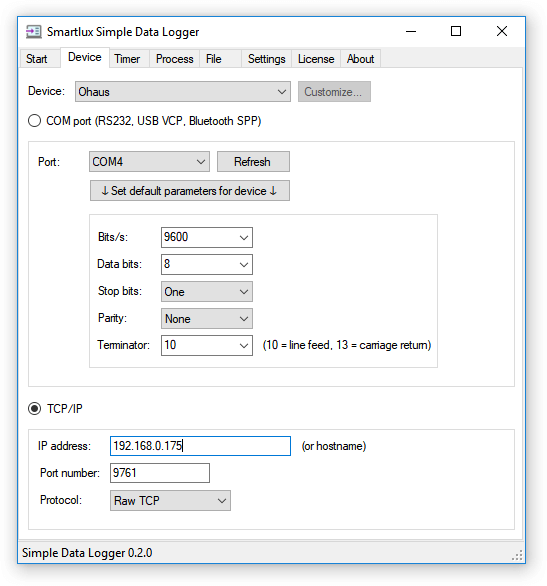Click the Smartlux app icon in title bar
Viewport: 547px width, 586px height.
coord(33,32)
